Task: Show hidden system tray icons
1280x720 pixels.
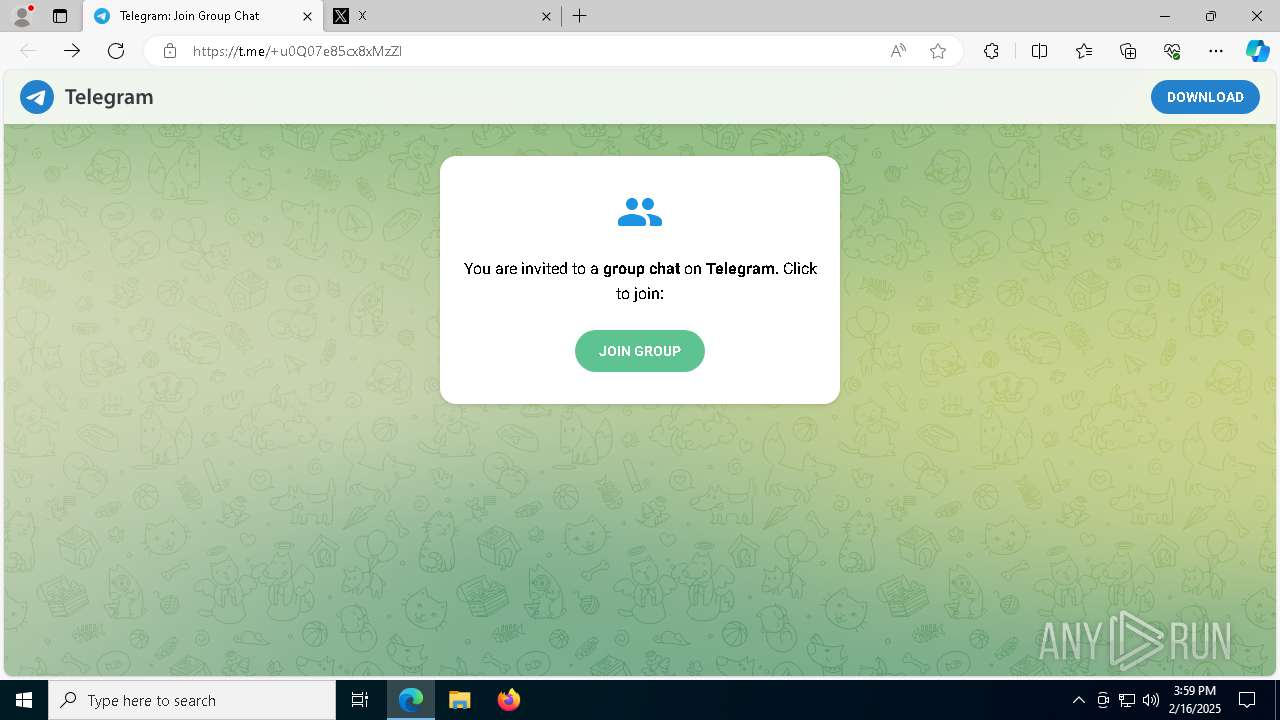Action: coord(1078,700)
